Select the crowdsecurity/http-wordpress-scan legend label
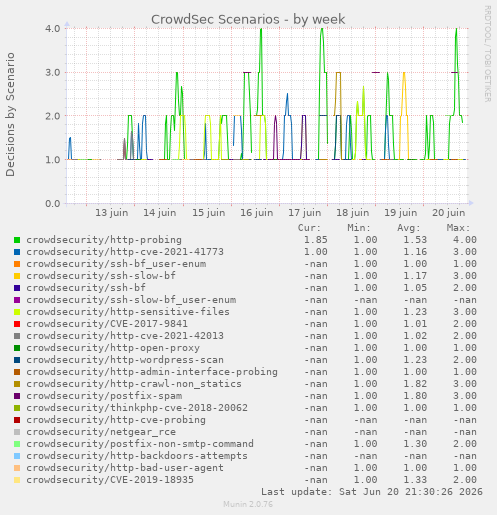This screenshot has height=515, width=497. point(125,360)
